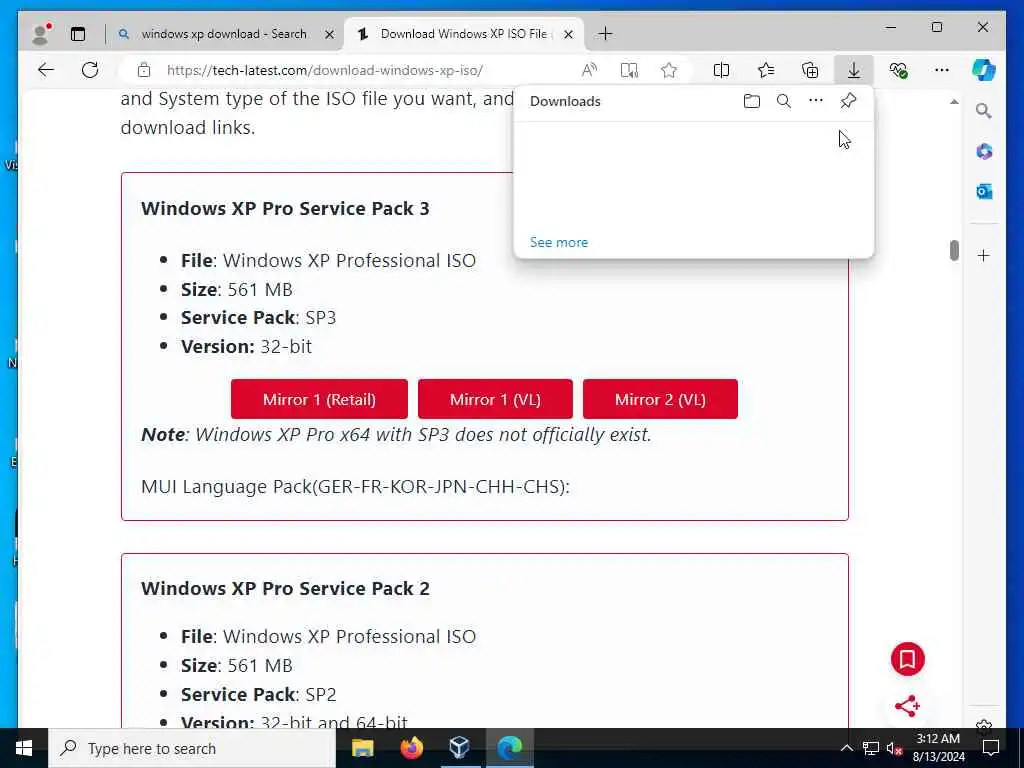Select Microsoft Edge on the taskbar
1024x768 pixels.
coord(509,748)
